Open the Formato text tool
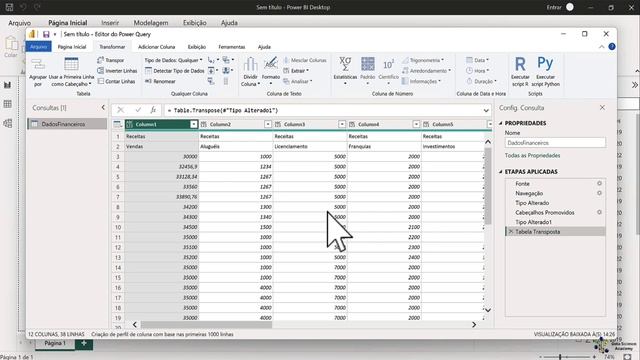This screenshot has width=640, height=360. (271, 71)
